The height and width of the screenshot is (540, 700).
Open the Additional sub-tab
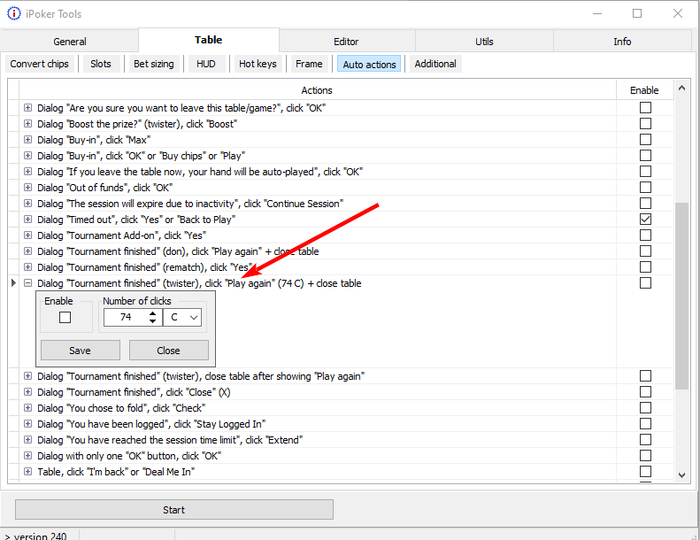(x=435, y=64)
